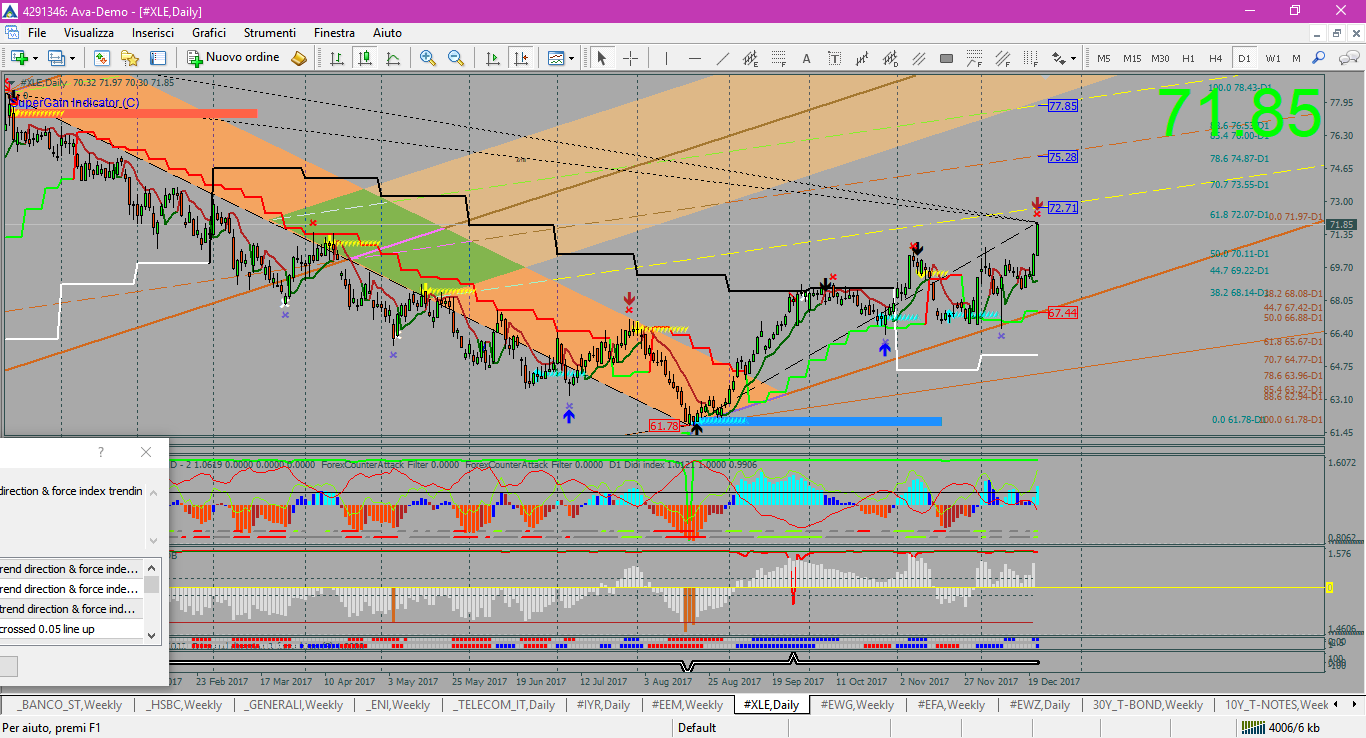Switch to H4 timeframe

tap(1216, 58)
